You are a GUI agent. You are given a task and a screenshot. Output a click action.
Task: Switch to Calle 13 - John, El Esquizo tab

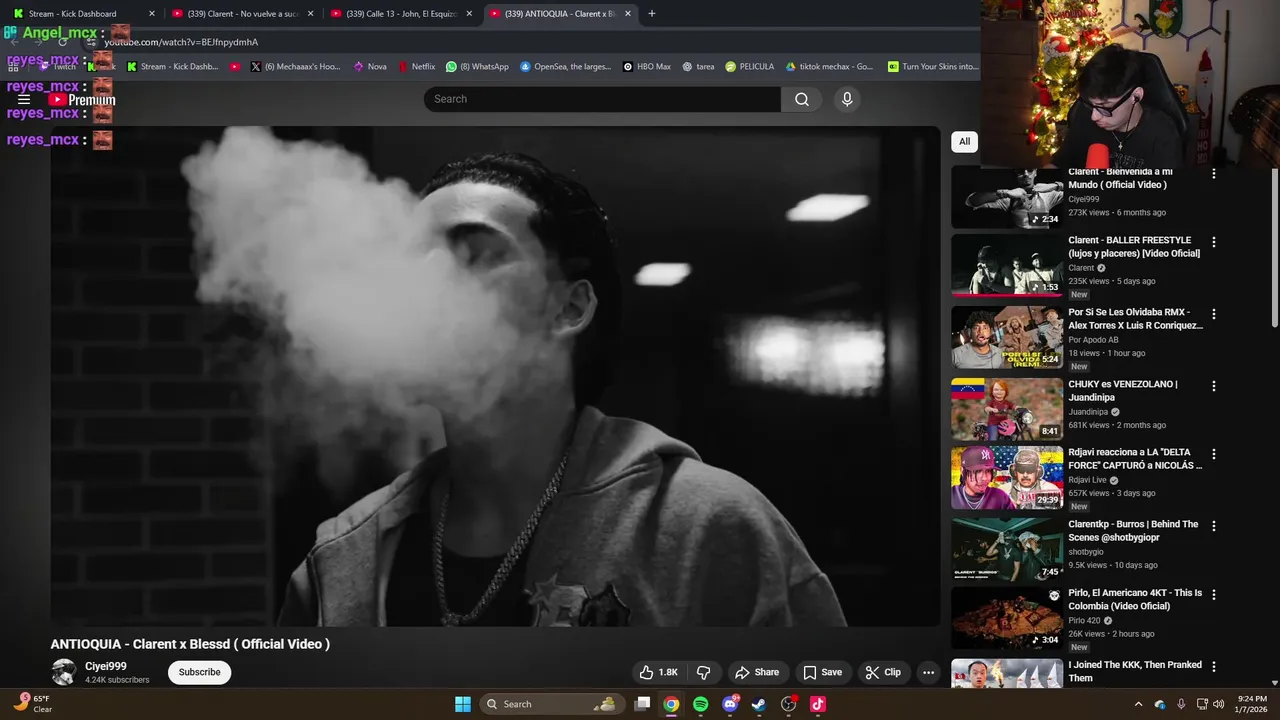click(400, 13)
